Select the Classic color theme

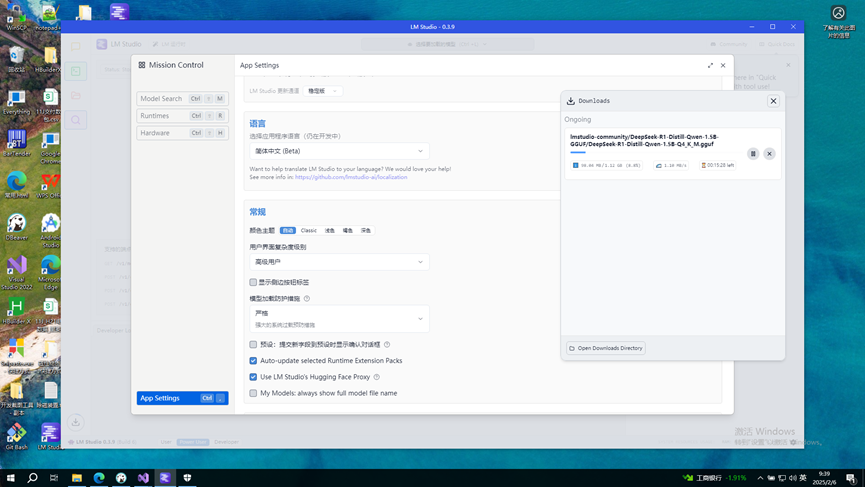(x=309, y=231)
